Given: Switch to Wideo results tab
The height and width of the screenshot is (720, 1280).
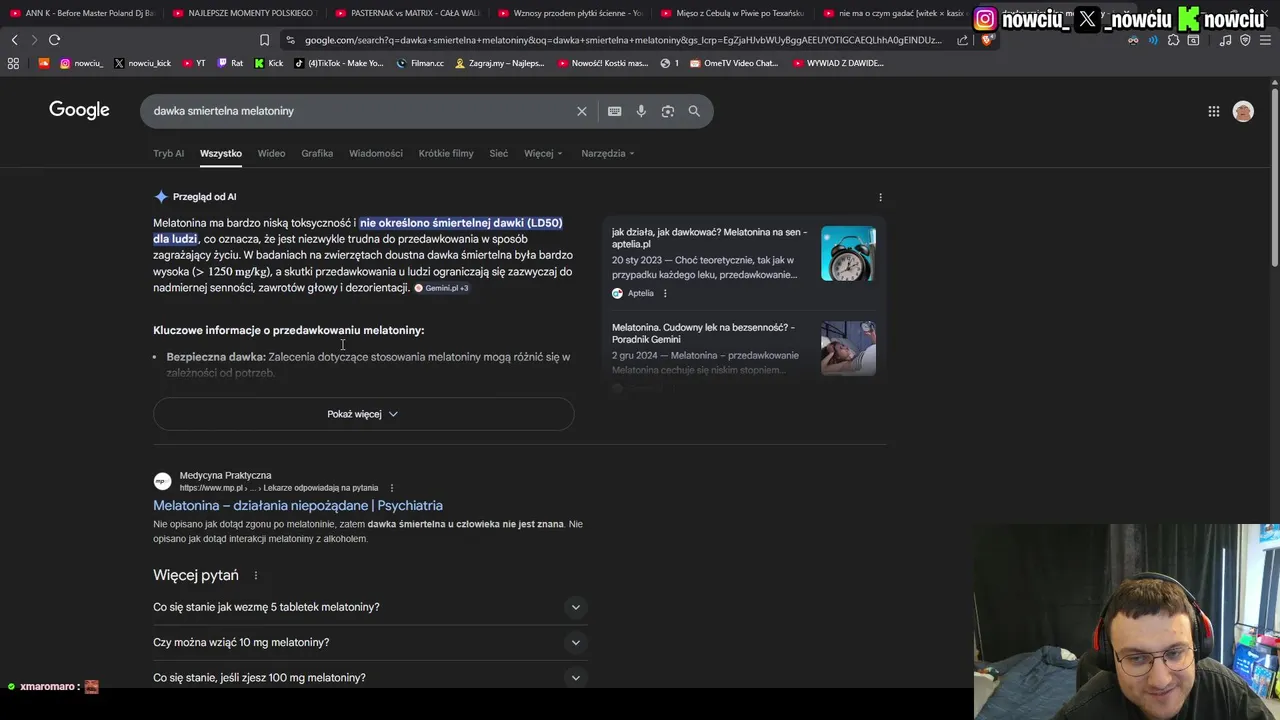Looking at the screenshot, I should (x=271, y=153).
